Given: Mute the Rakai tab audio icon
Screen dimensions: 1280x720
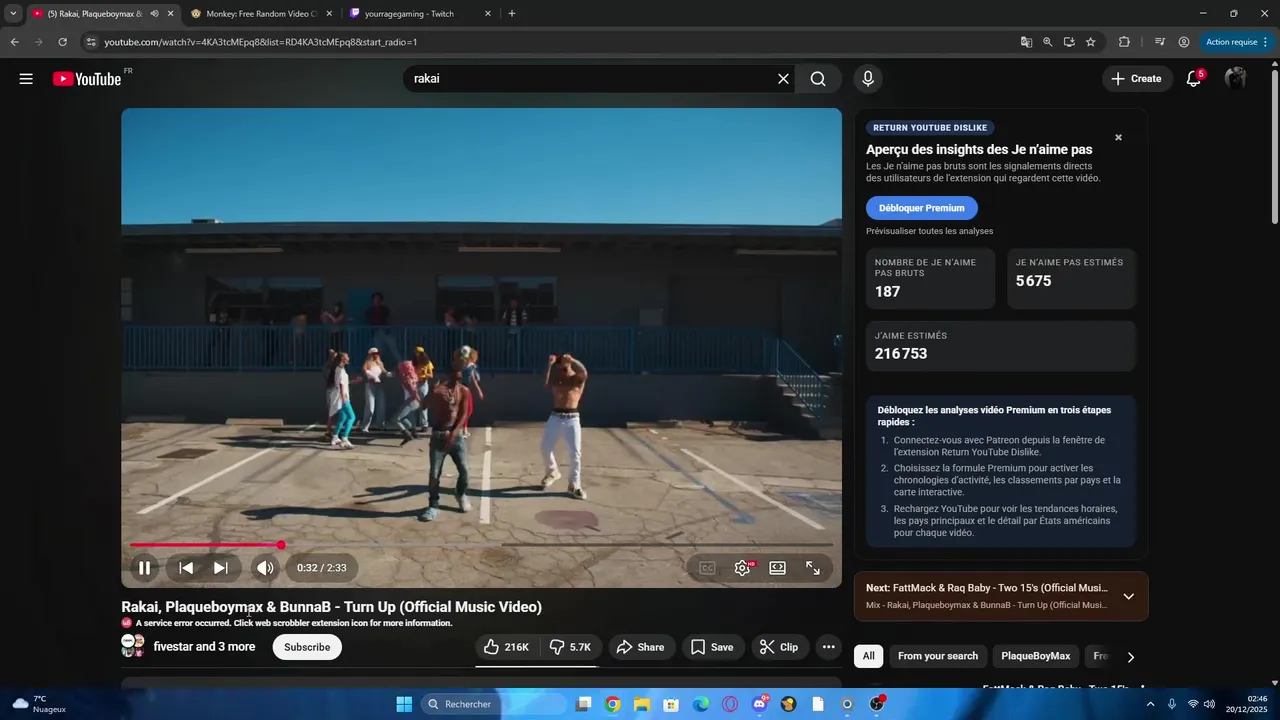Looking at the screenshot, I should pyautogui.click(x=154, y=14).
